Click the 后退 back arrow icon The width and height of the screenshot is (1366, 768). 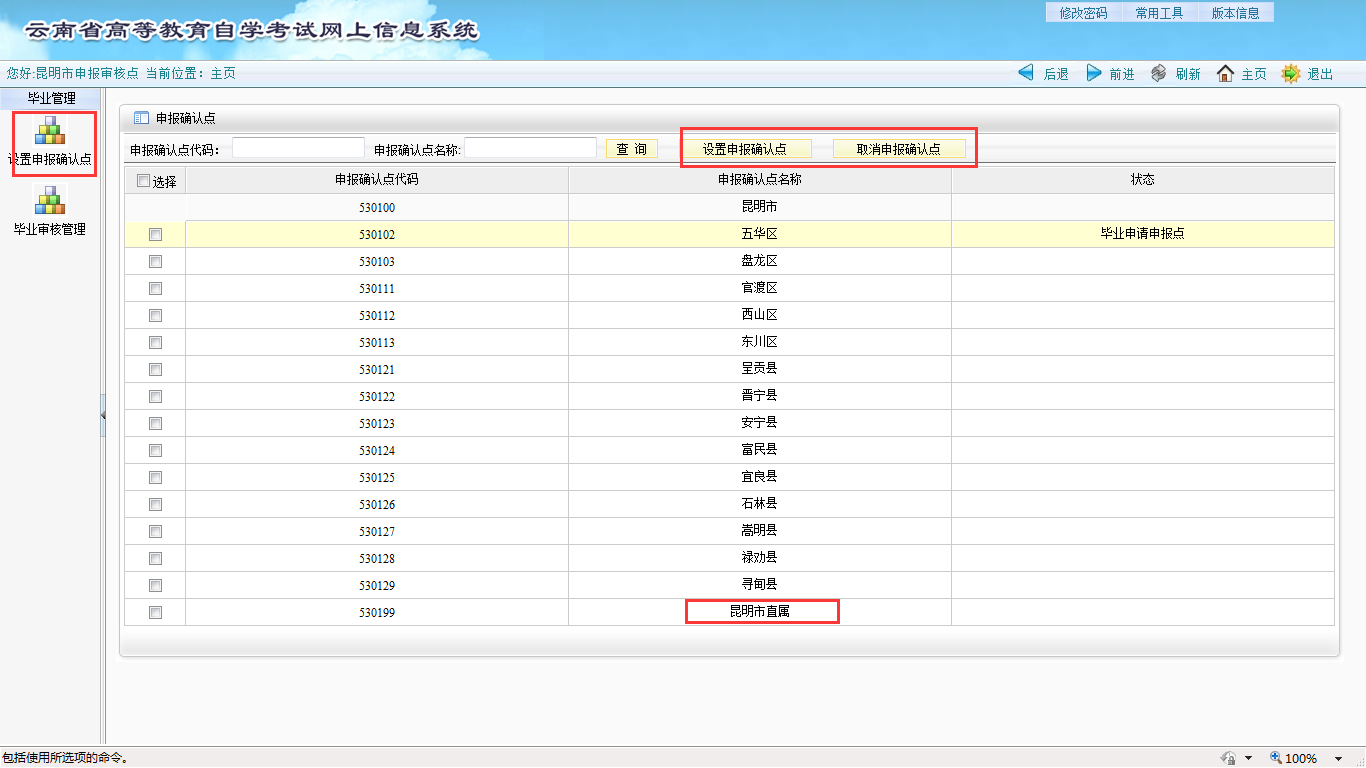point(1026,73)
